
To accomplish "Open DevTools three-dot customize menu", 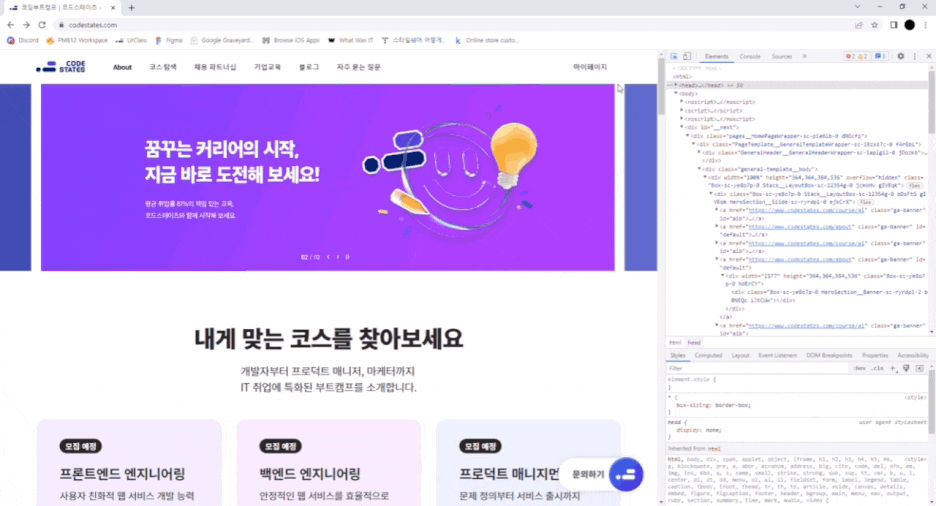I will [x=915, y=56].
